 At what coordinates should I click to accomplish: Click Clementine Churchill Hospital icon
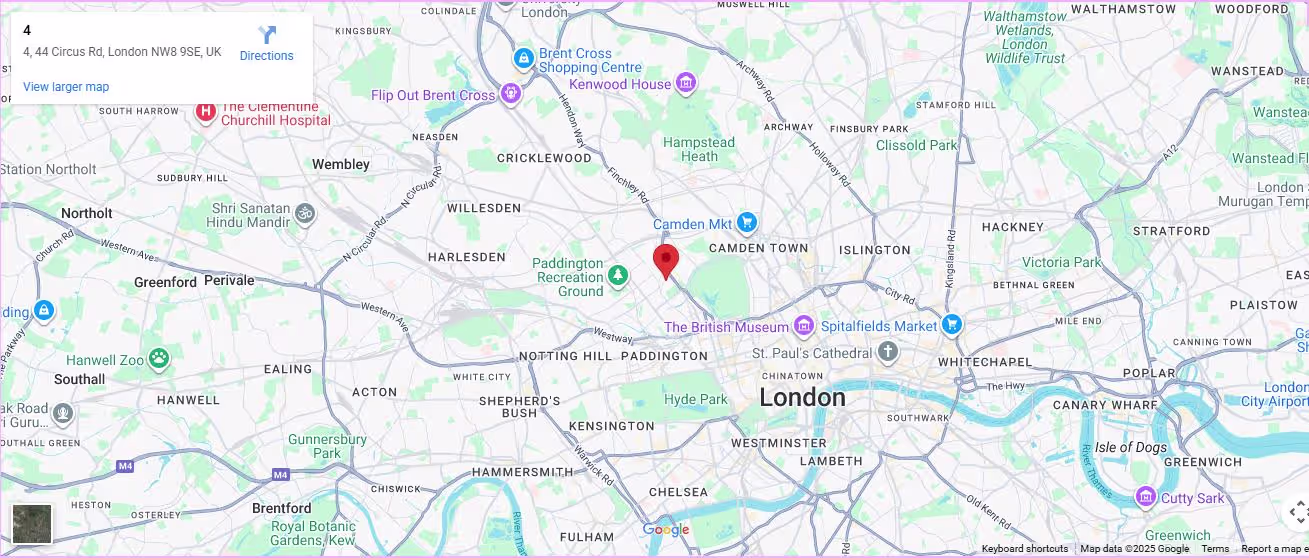click(x=206, y=112)
